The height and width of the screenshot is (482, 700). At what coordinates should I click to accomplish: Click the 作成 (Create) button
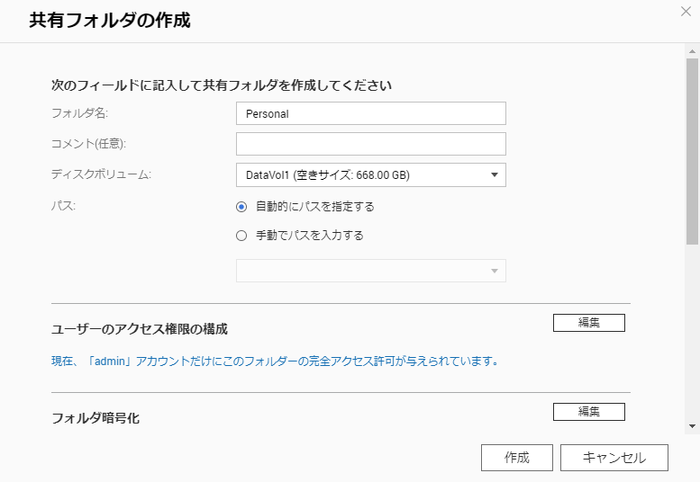coord(517,457)
